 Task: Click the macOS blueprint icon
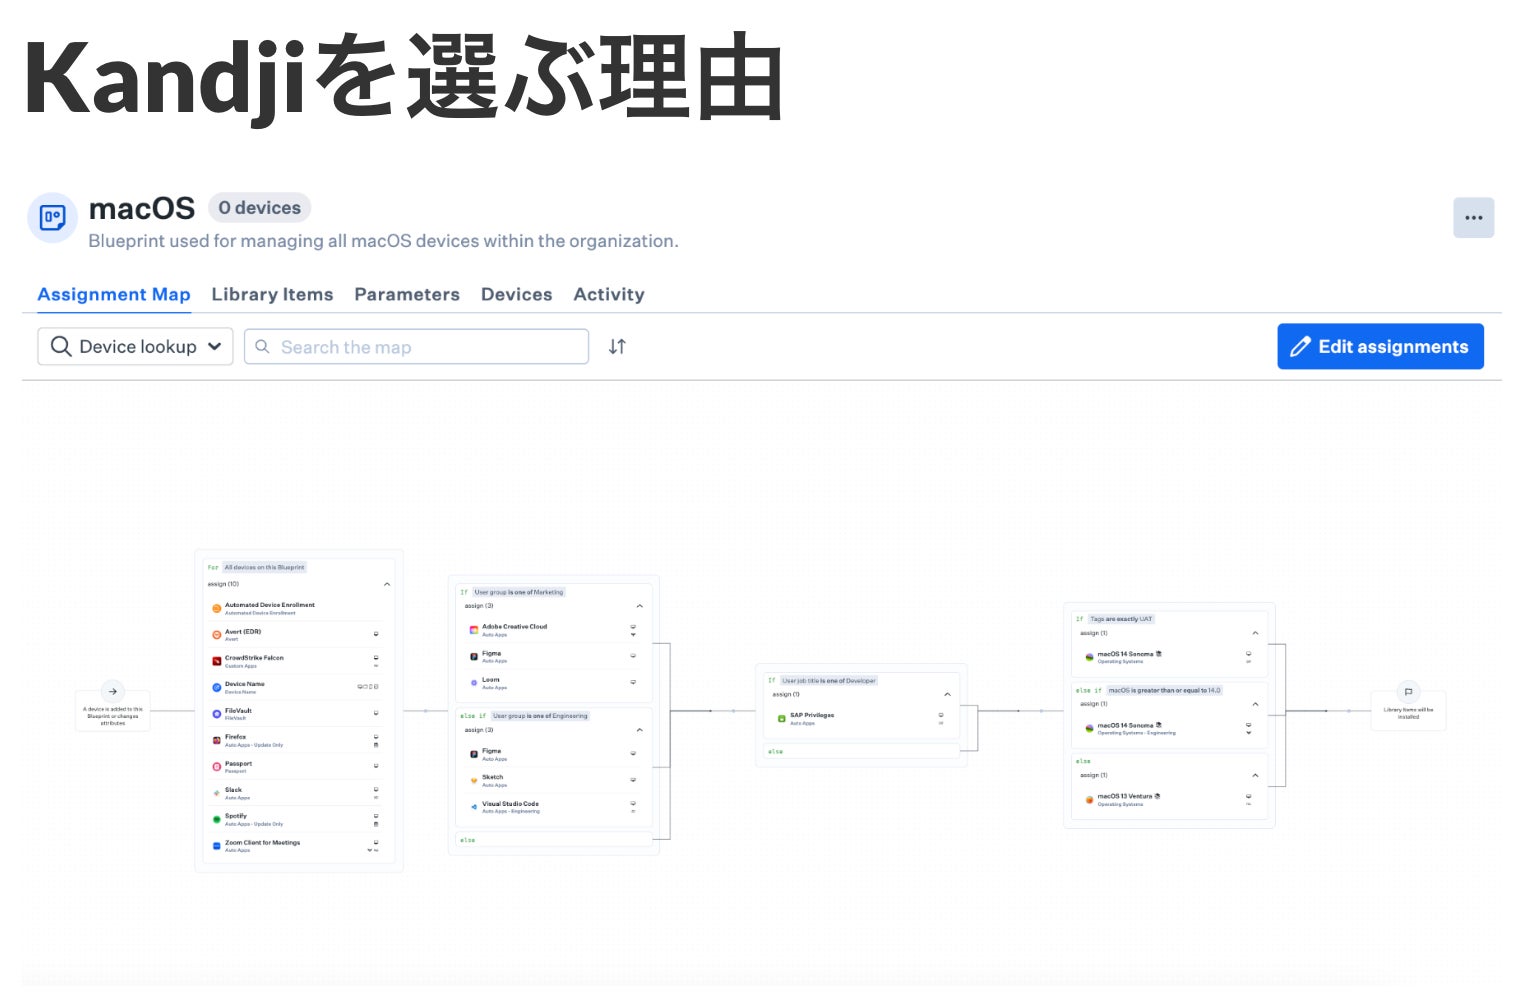coord(52,217)
